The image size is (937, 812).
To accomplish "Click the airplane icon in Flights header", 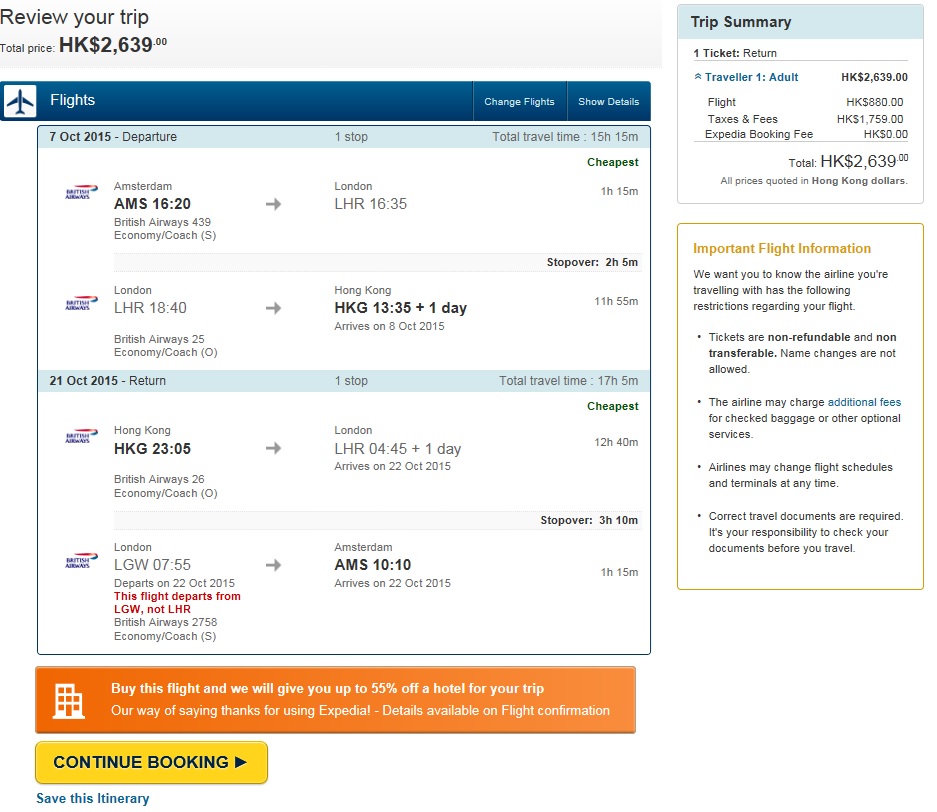I will click(x=20, y=100).
